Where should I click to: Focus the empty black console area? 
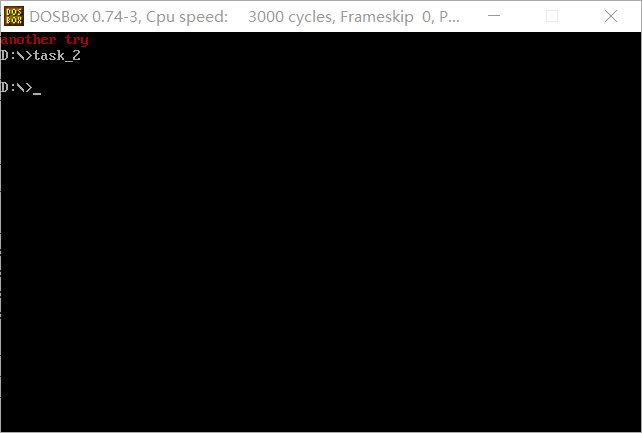point(321,262)
